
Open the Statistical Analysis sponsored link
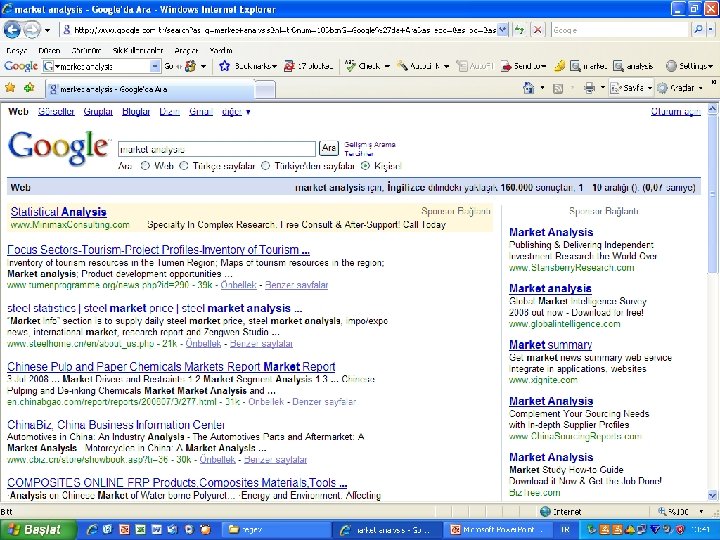pos(58,212)
